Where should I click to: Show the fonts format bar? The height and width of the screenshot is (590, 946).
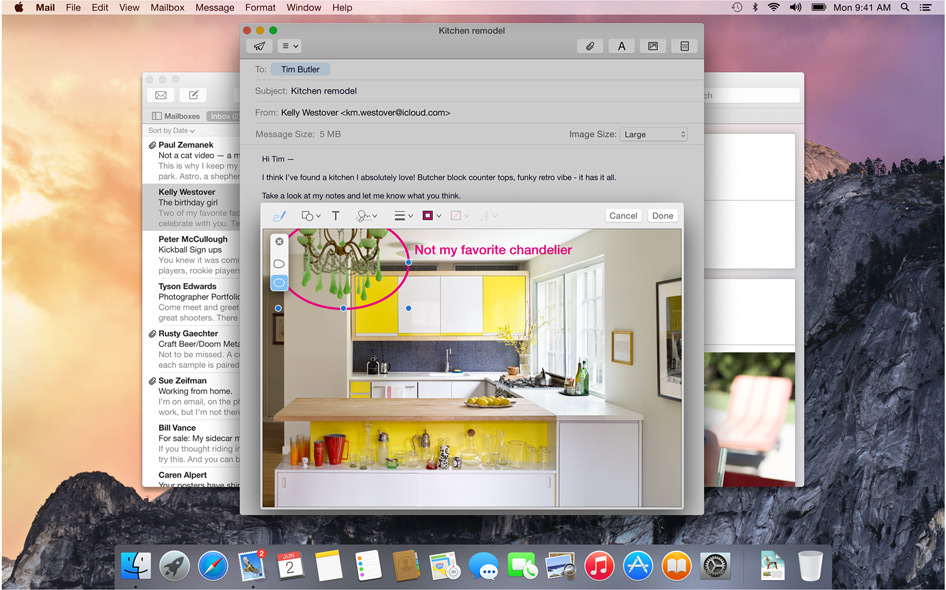click(621, 46)
